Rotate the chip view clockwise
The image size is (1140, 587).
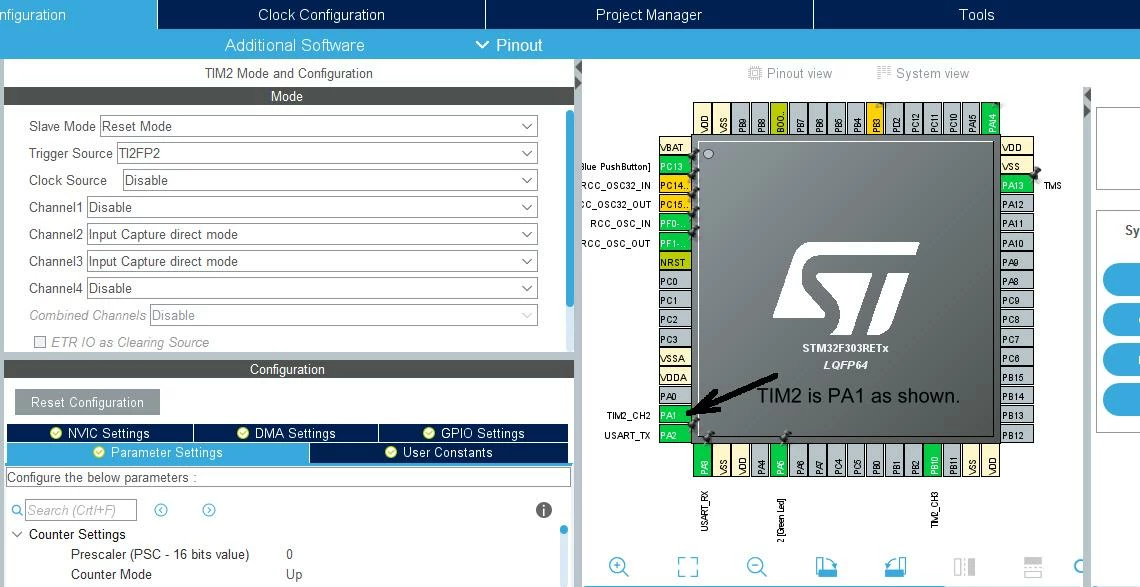[x=826, y=567]
